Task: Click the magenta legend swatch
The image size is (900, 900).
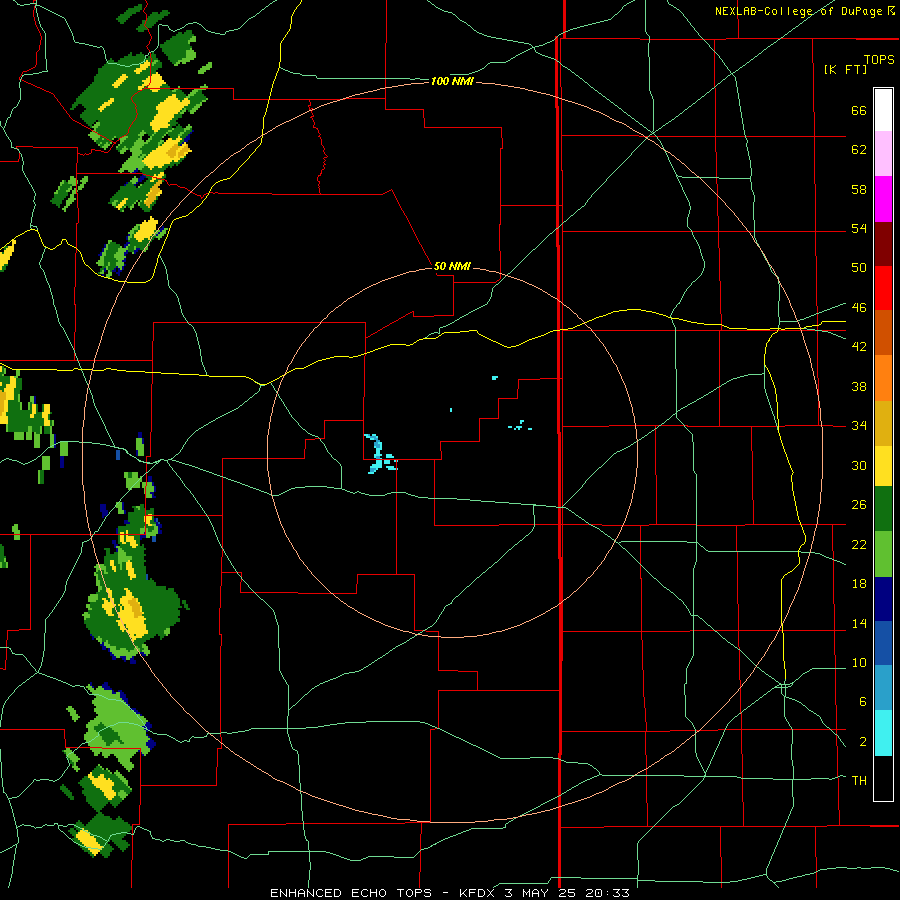Action: click(x=883, y=199)
